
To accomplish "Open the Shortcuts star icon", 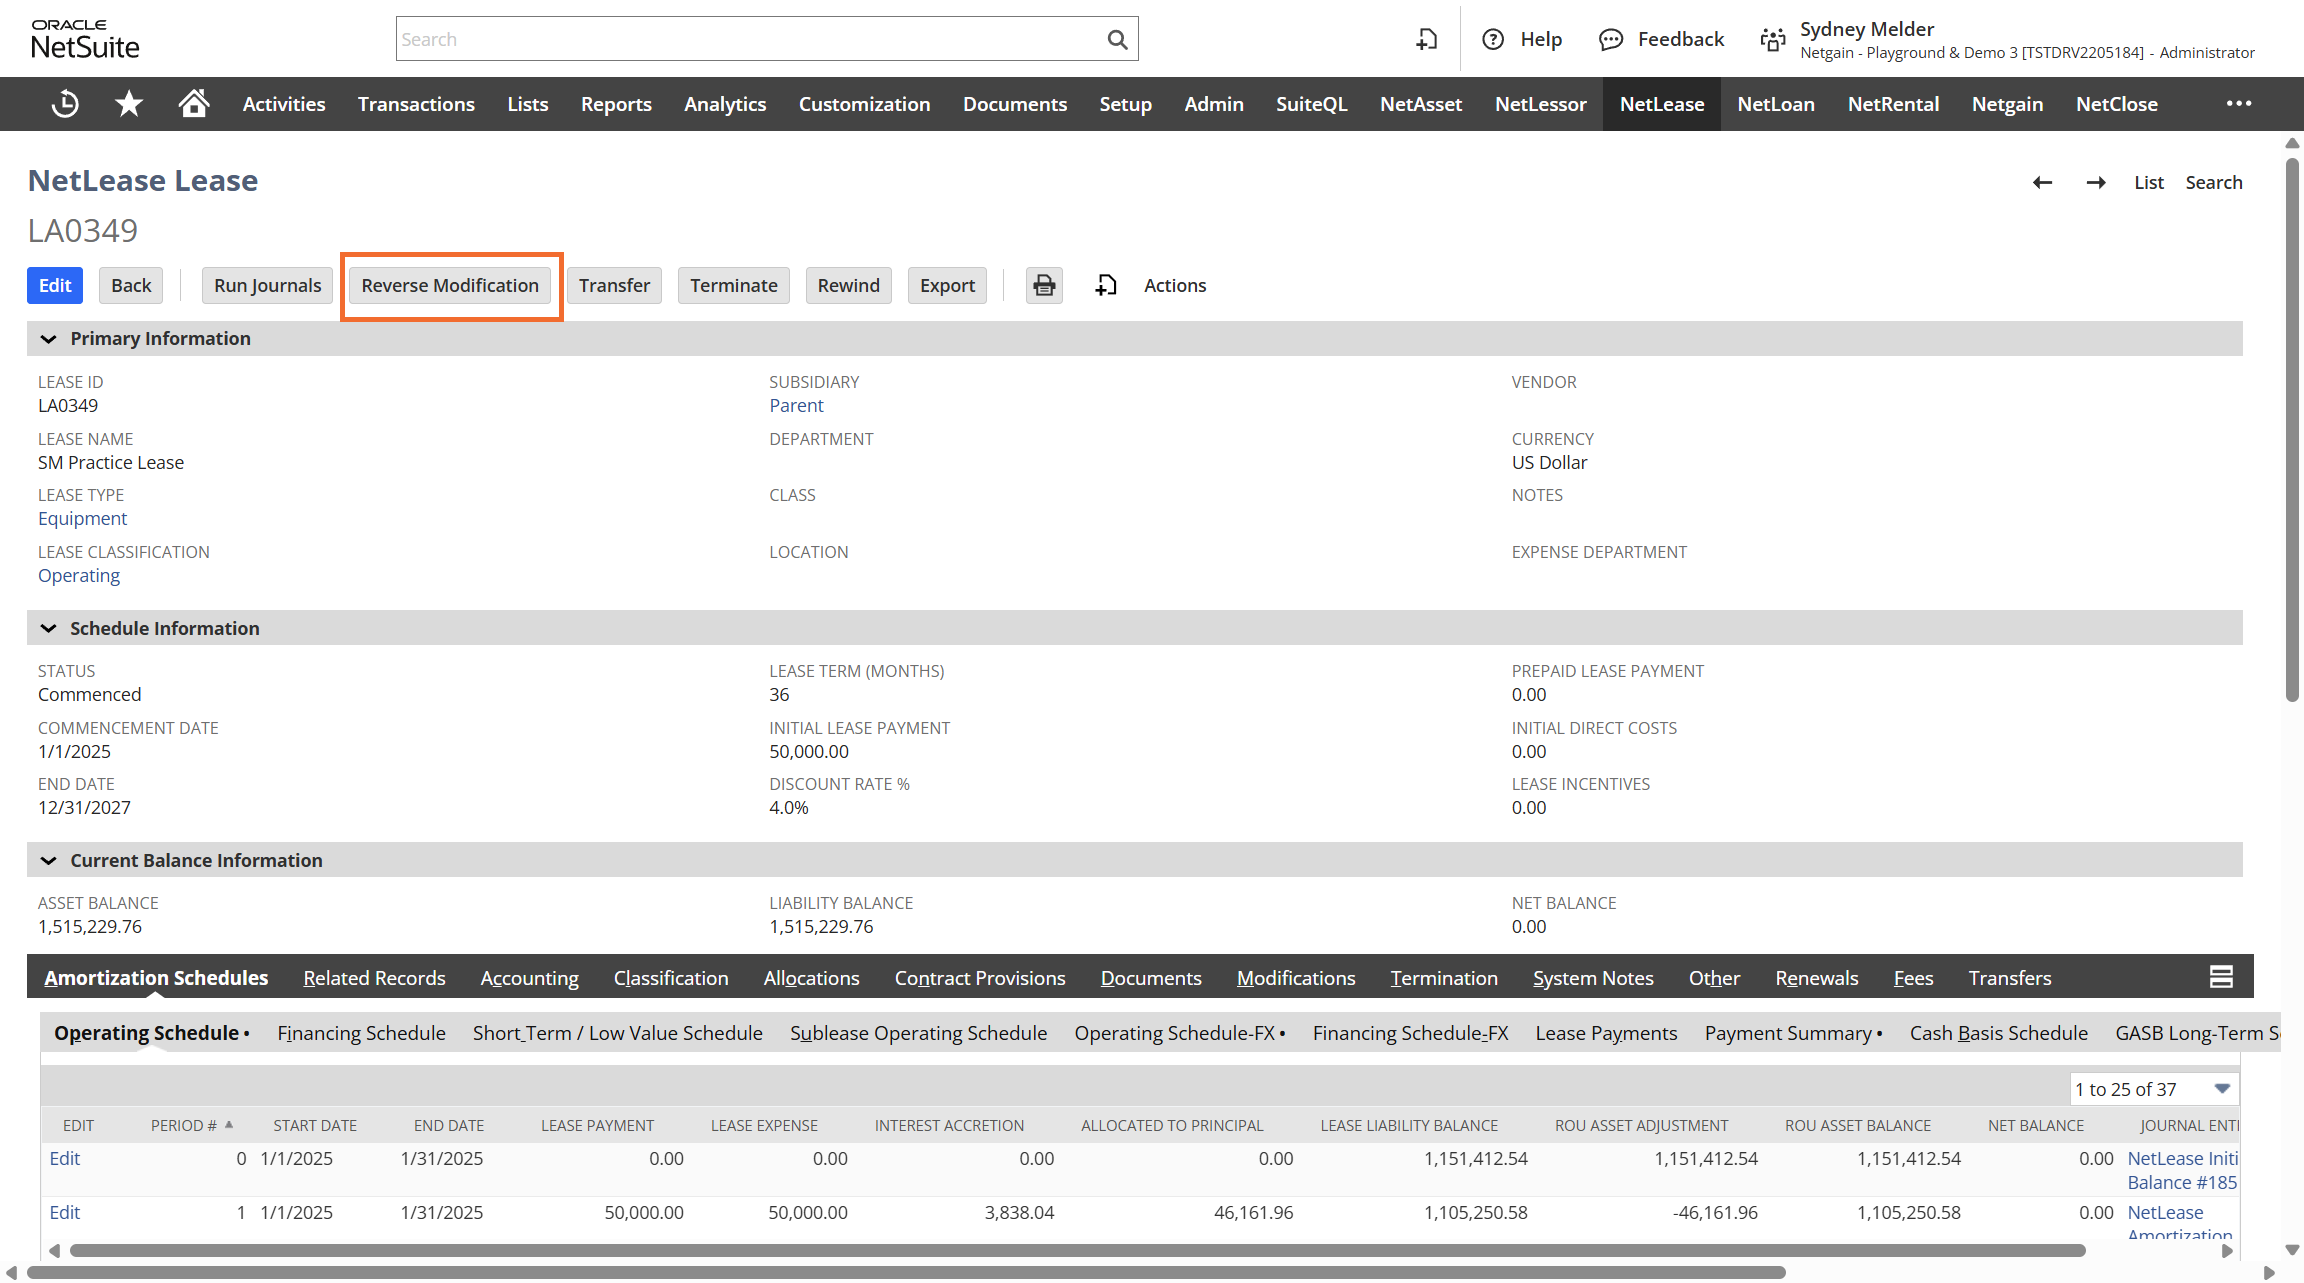I will coord(129,104).
